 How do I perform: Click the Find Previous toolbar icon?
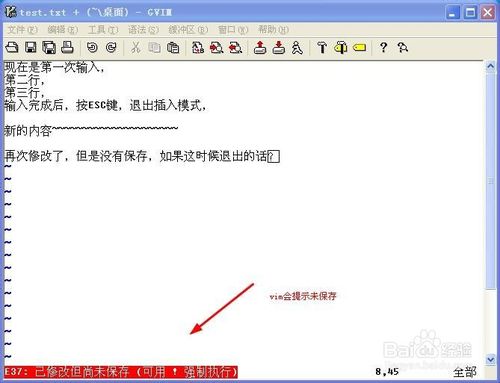pos(236,48)
